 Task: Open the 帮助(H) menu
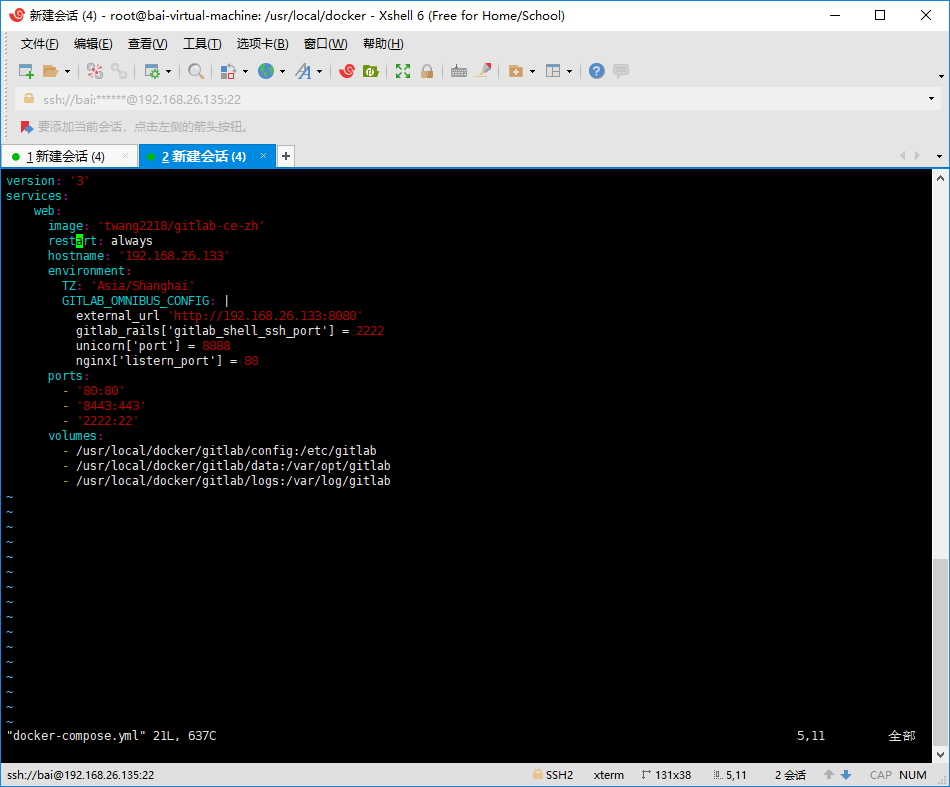tap(383, 44)
